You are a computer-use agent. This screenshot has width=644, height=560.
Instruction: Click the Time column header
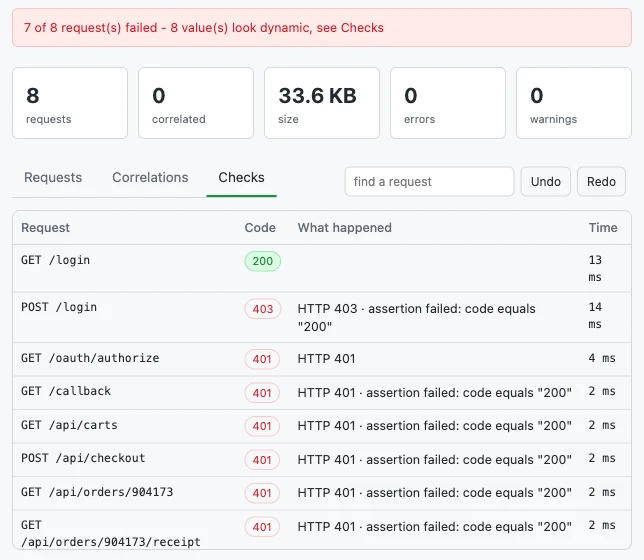603,228
